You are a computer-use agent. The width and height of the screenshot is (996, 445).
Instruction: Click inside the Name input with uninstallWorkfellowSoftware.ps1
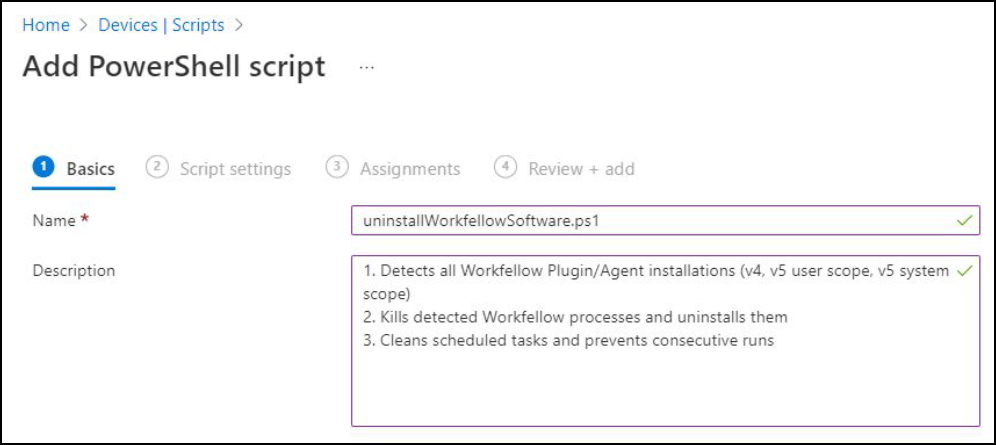click(665, 220)
